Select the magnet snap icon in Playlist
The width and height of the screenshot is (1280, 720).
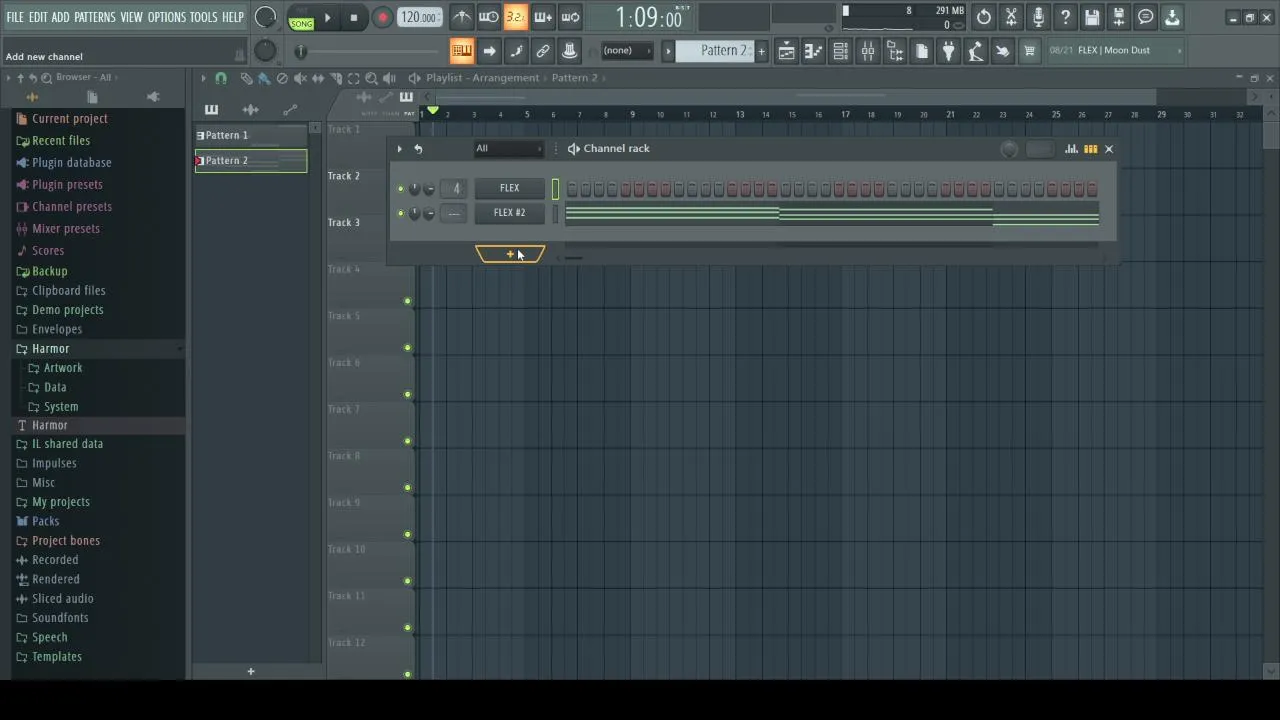pyautogui.click(x=221, y=78)
